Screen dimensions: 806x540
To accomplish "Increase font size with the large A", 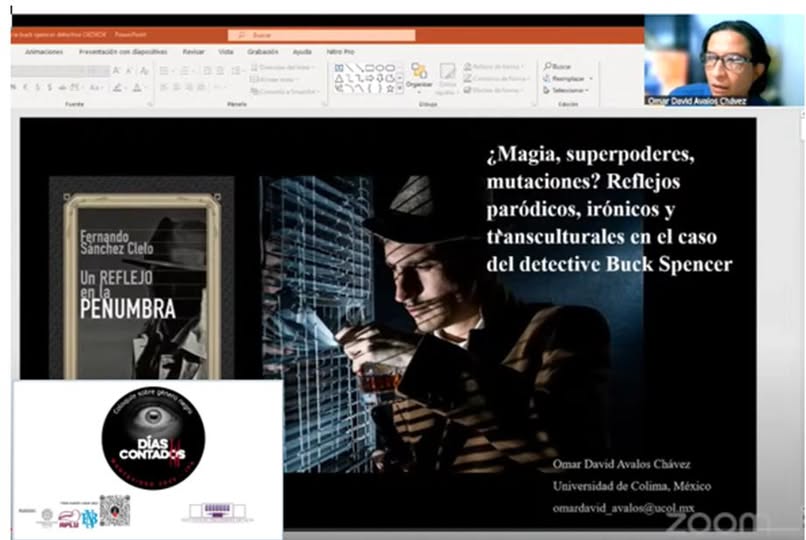I will click(116, 70).
